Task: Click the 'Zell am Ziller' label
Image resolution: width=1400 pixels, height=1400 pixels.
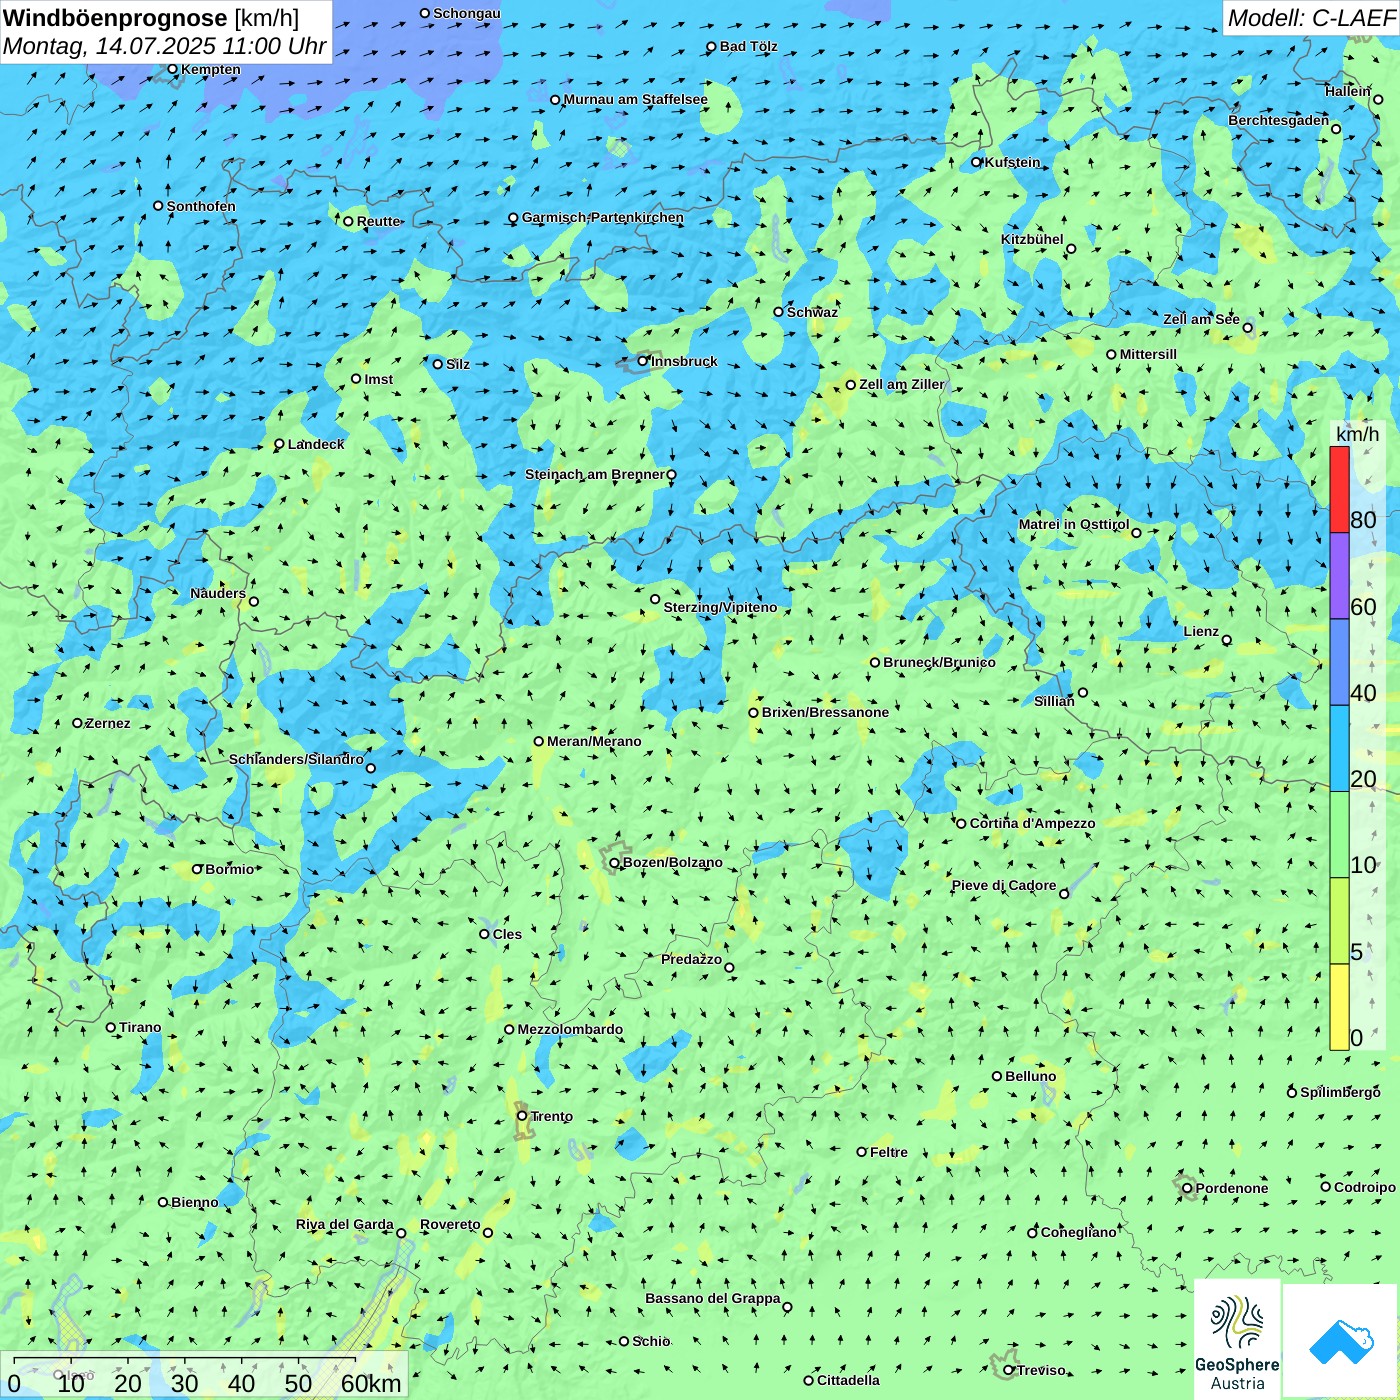Action: pos(902,384)
